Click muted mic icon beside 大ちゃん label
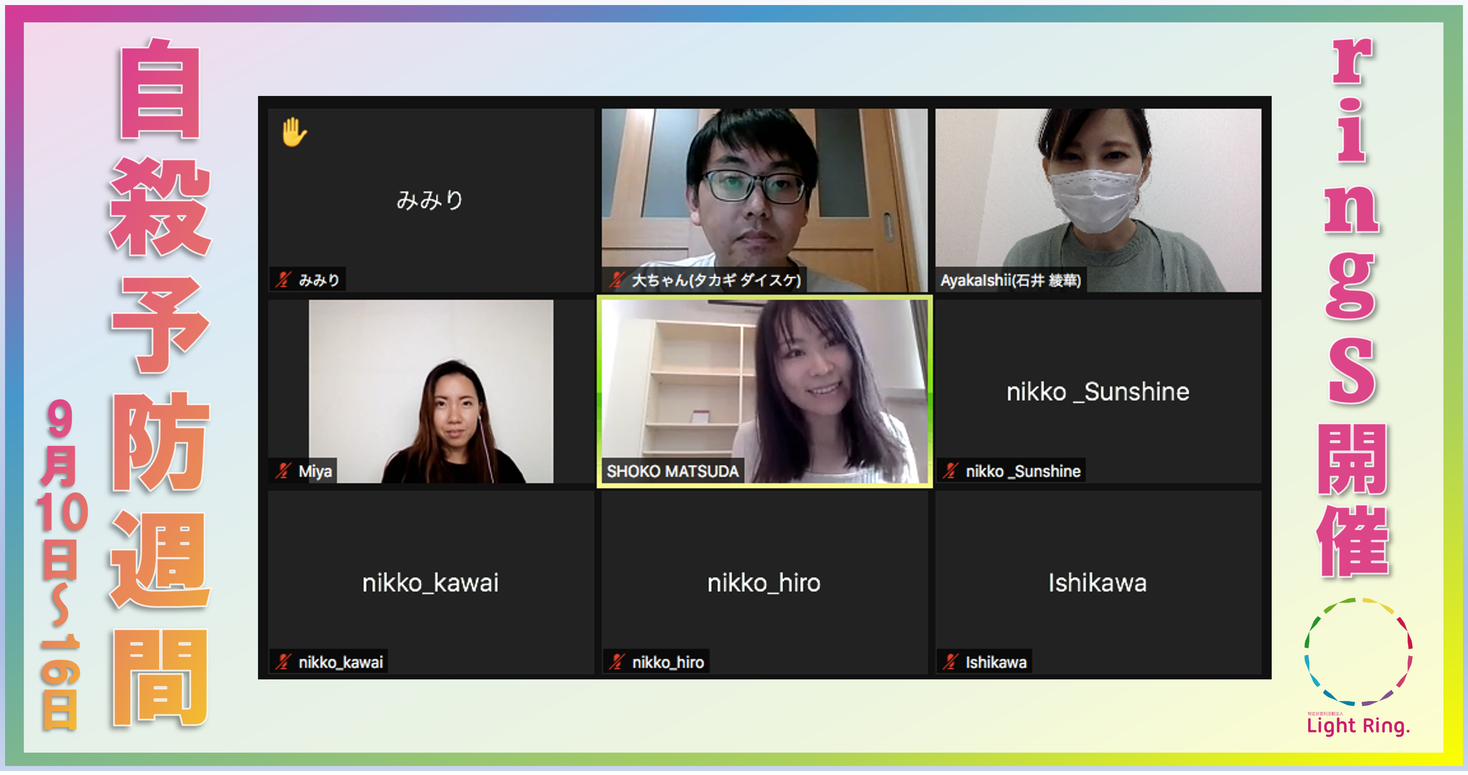This screenshot has height=775, width=1468. [617, 281]
